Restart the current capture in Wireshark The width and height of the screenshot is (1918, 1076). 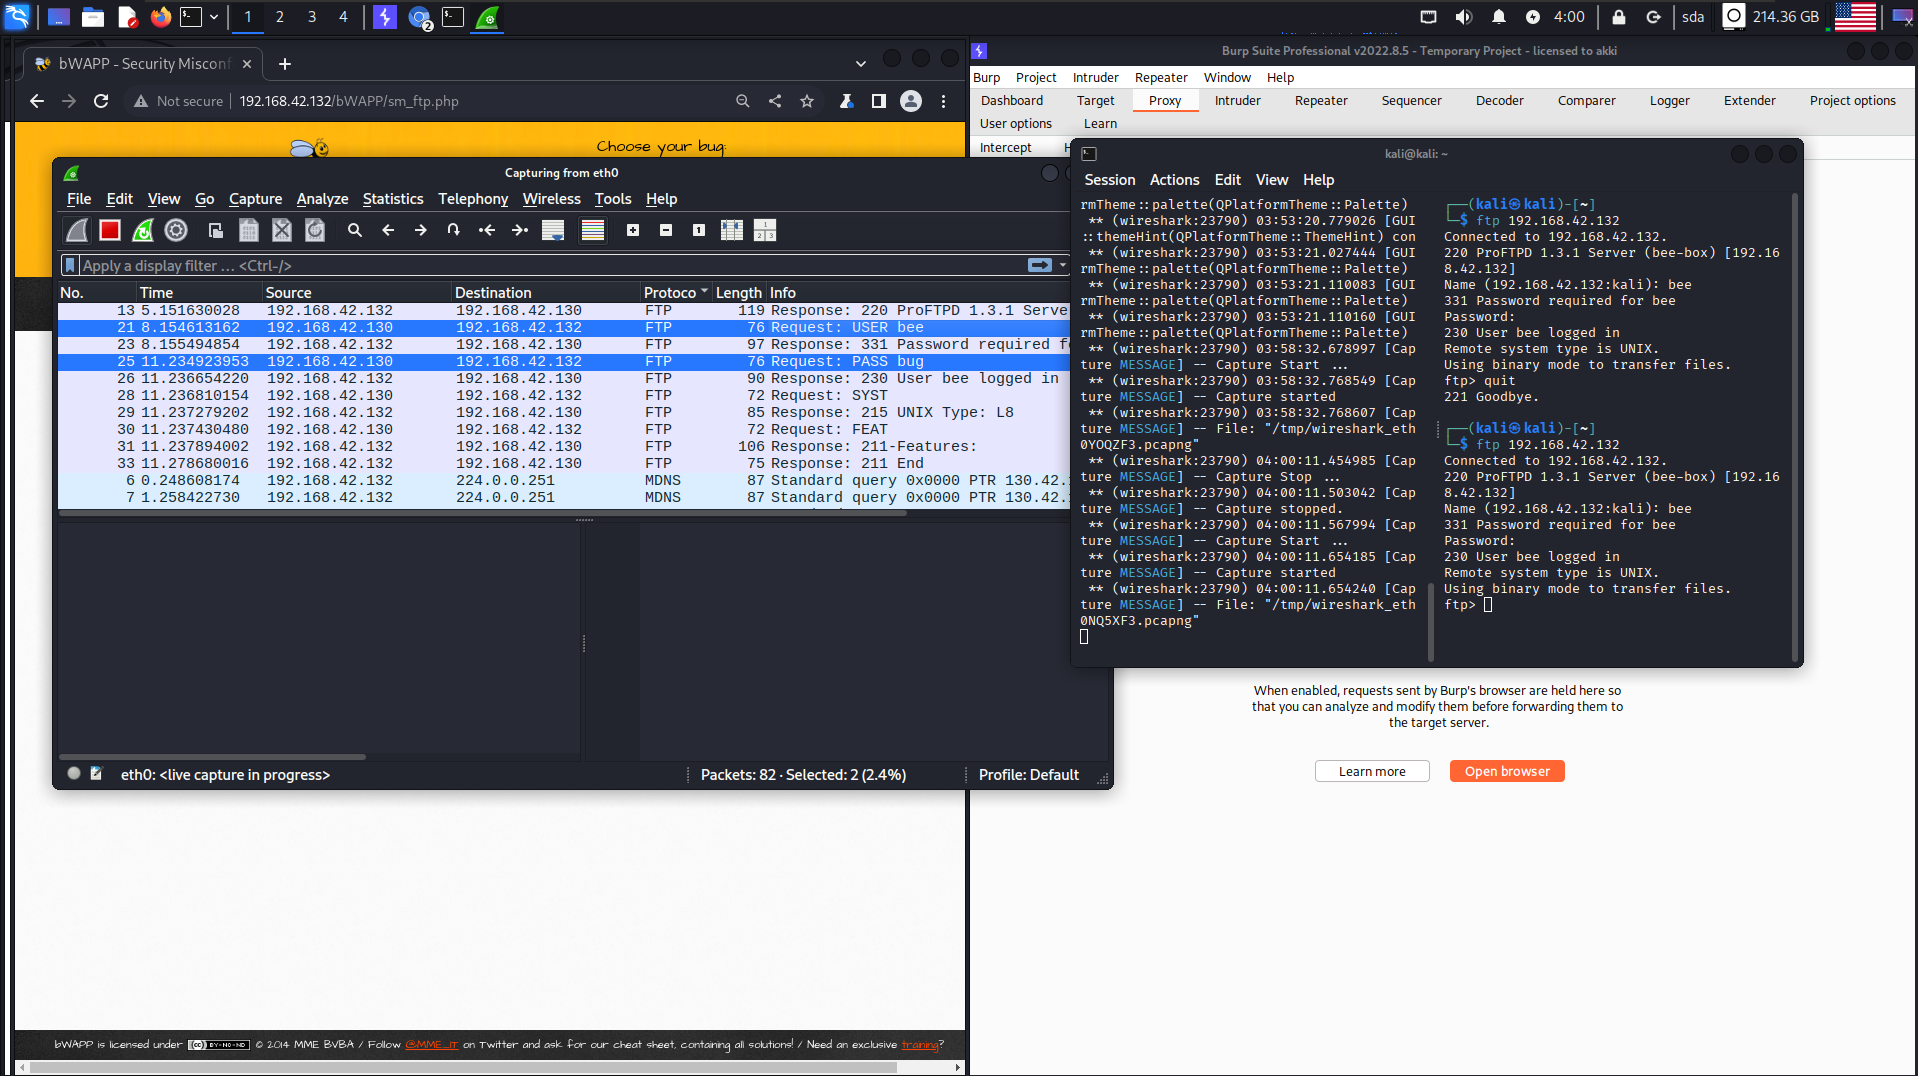tap(143, 231)
